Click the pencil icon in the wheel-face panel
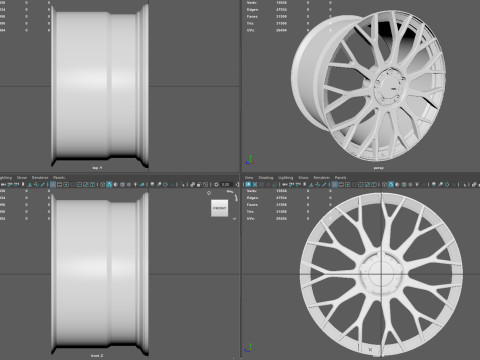 pos(324,184)
